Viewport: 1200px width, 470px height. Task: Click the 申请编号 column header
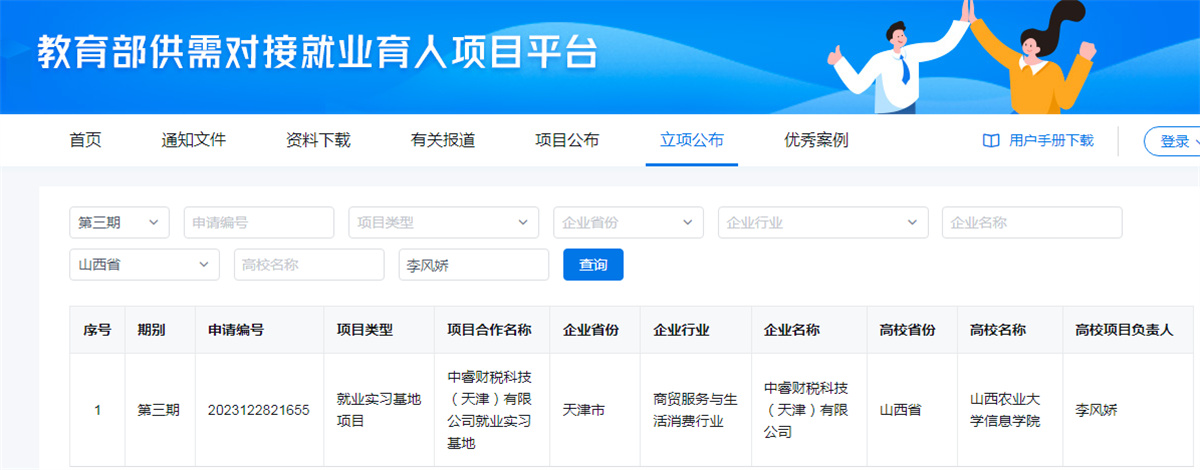259,330
